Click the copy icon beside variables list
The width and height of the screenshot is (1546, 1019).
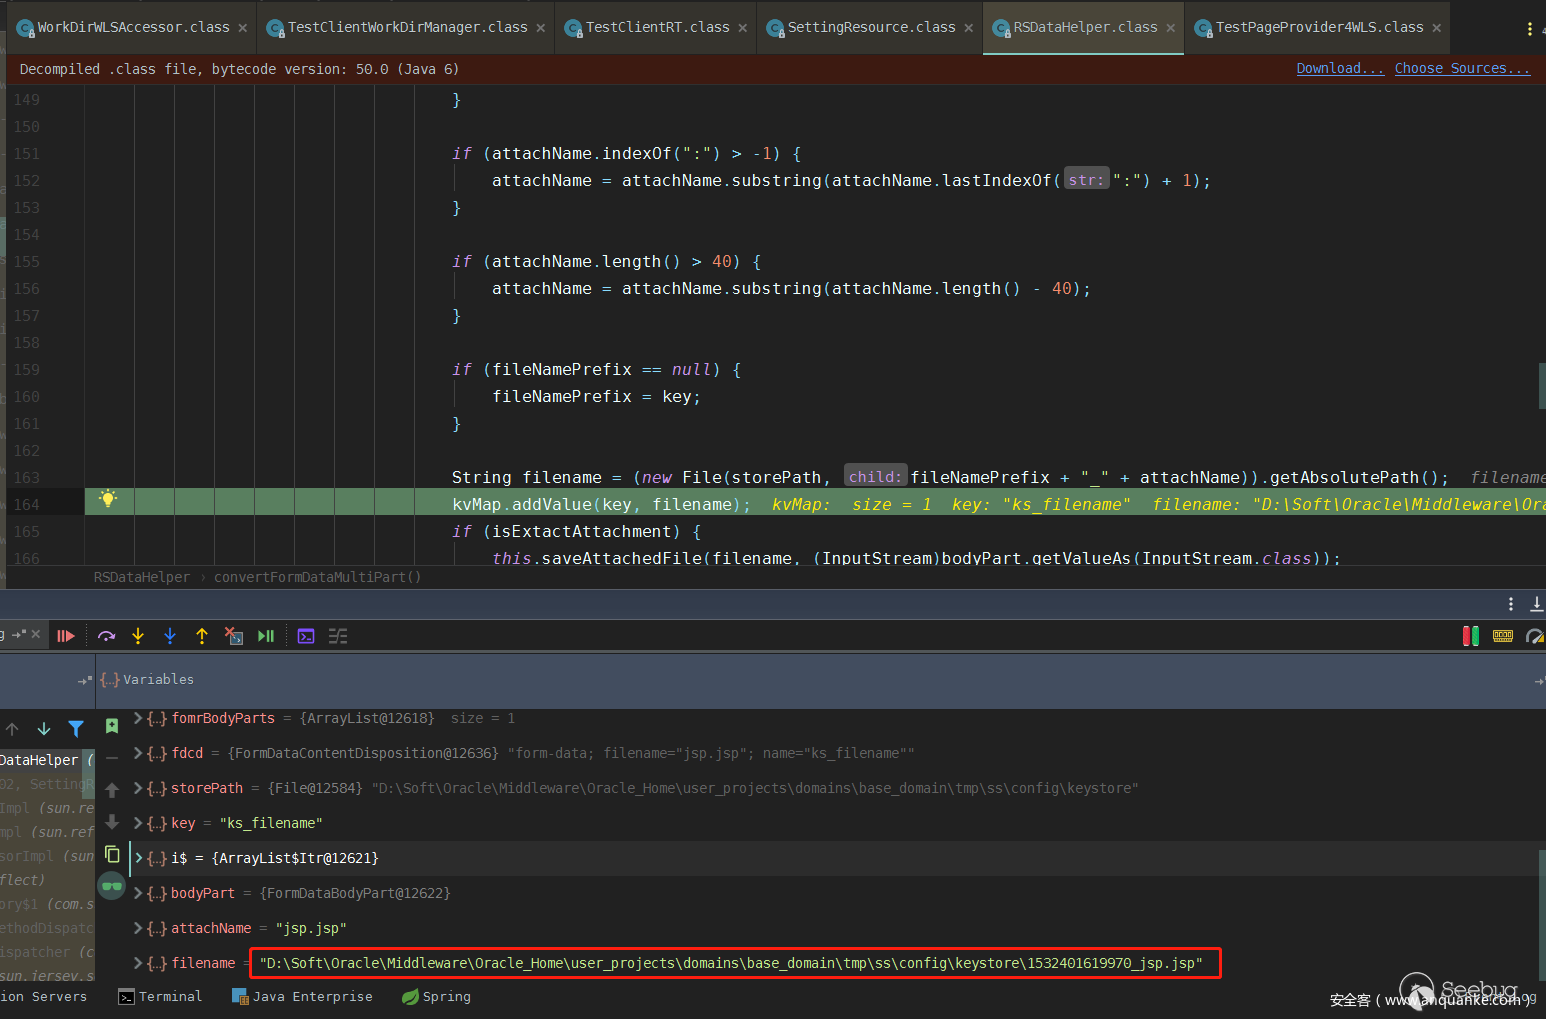pos(112,854)
